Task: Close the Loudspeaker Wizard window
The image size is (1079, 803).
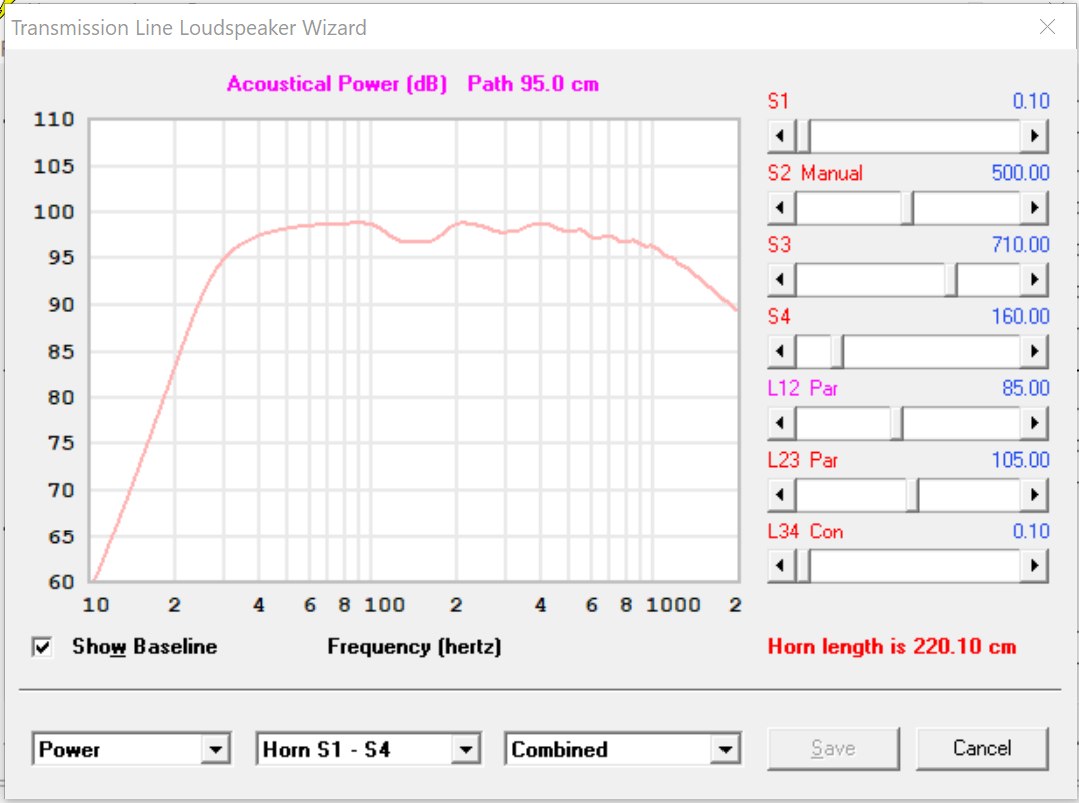Action: (x=1047, y=27)
